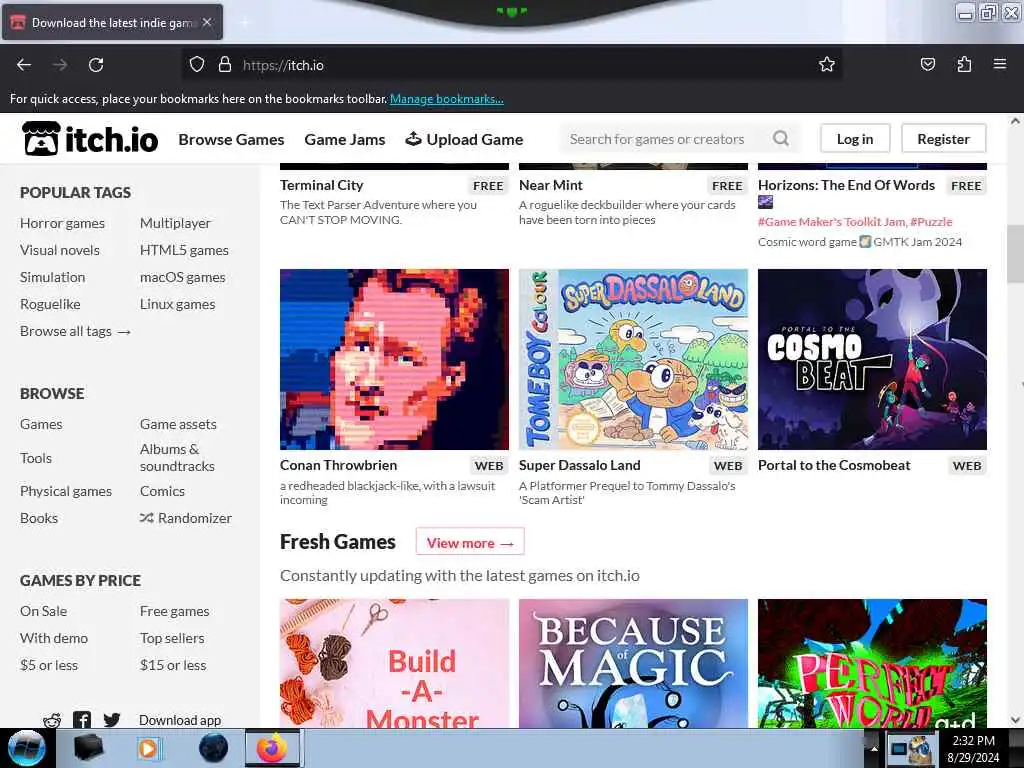Open Super Dassalo Land thumbnail
The image size is (1024, 768).
(633, 359)
